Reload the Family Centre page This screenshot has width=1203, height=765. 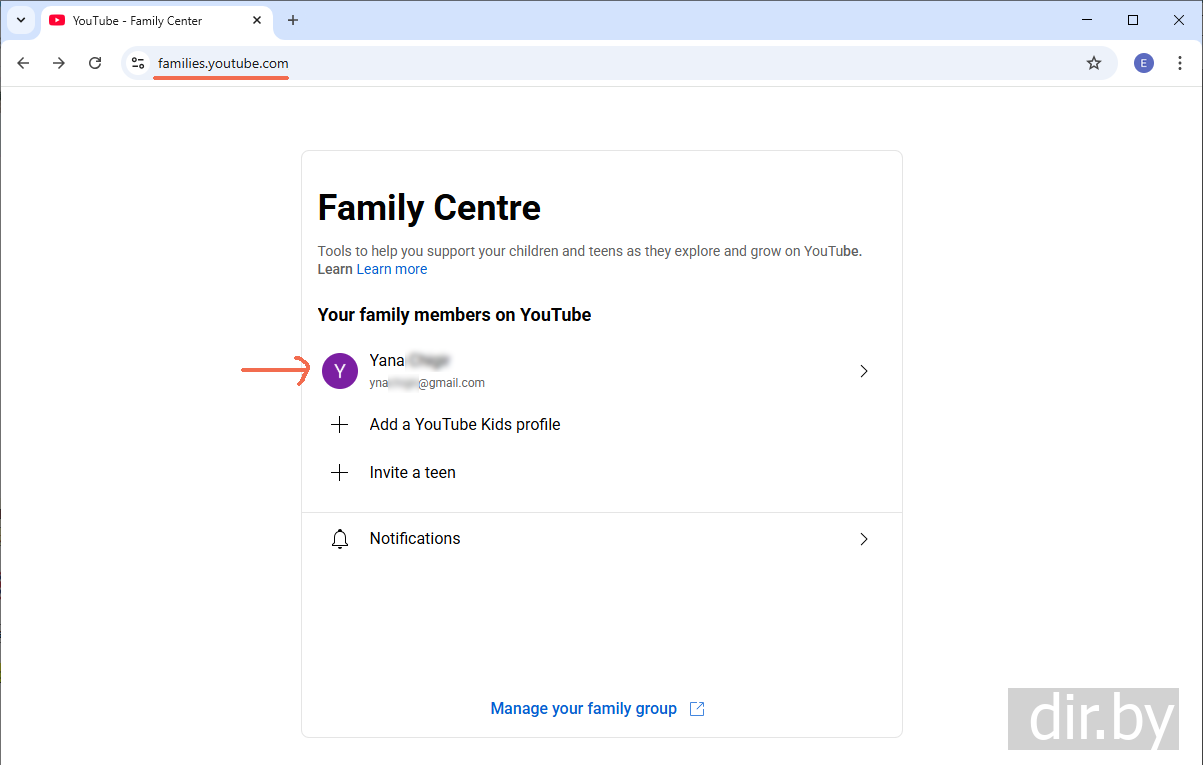[x=95, y=63]
